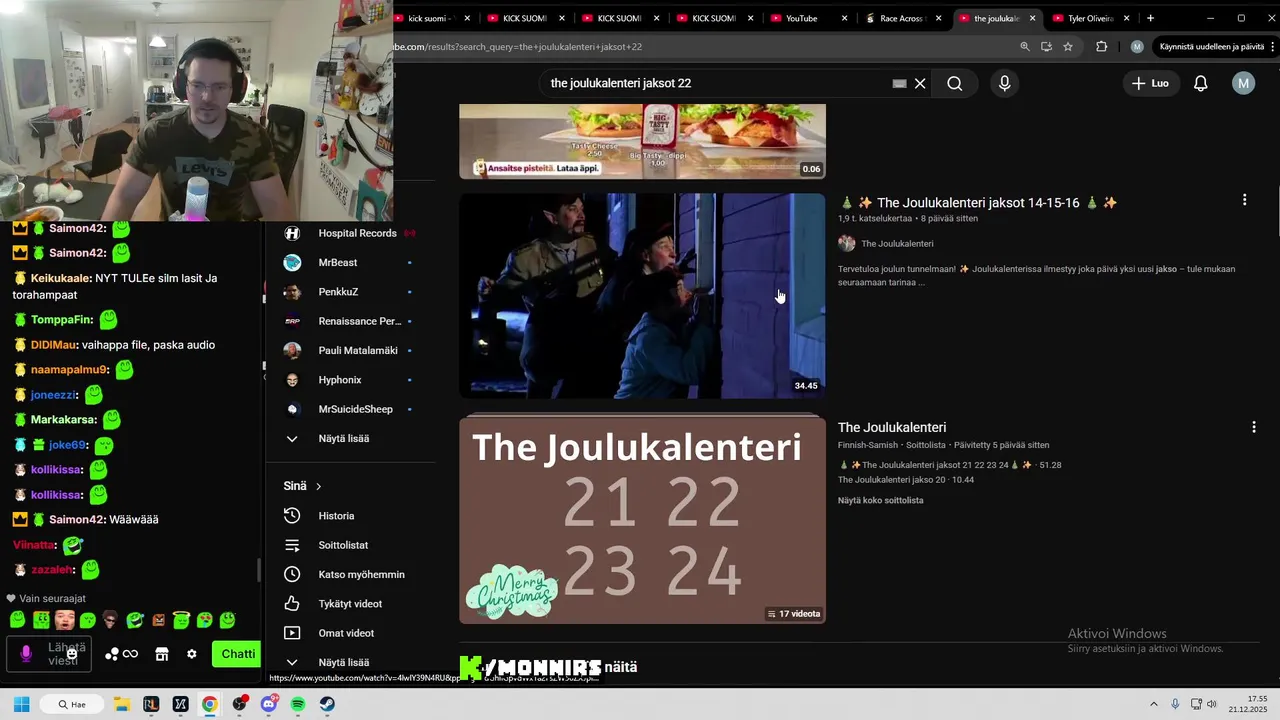
Task: Click the install app icon in address bar
Action: (x=1046, y=46)
